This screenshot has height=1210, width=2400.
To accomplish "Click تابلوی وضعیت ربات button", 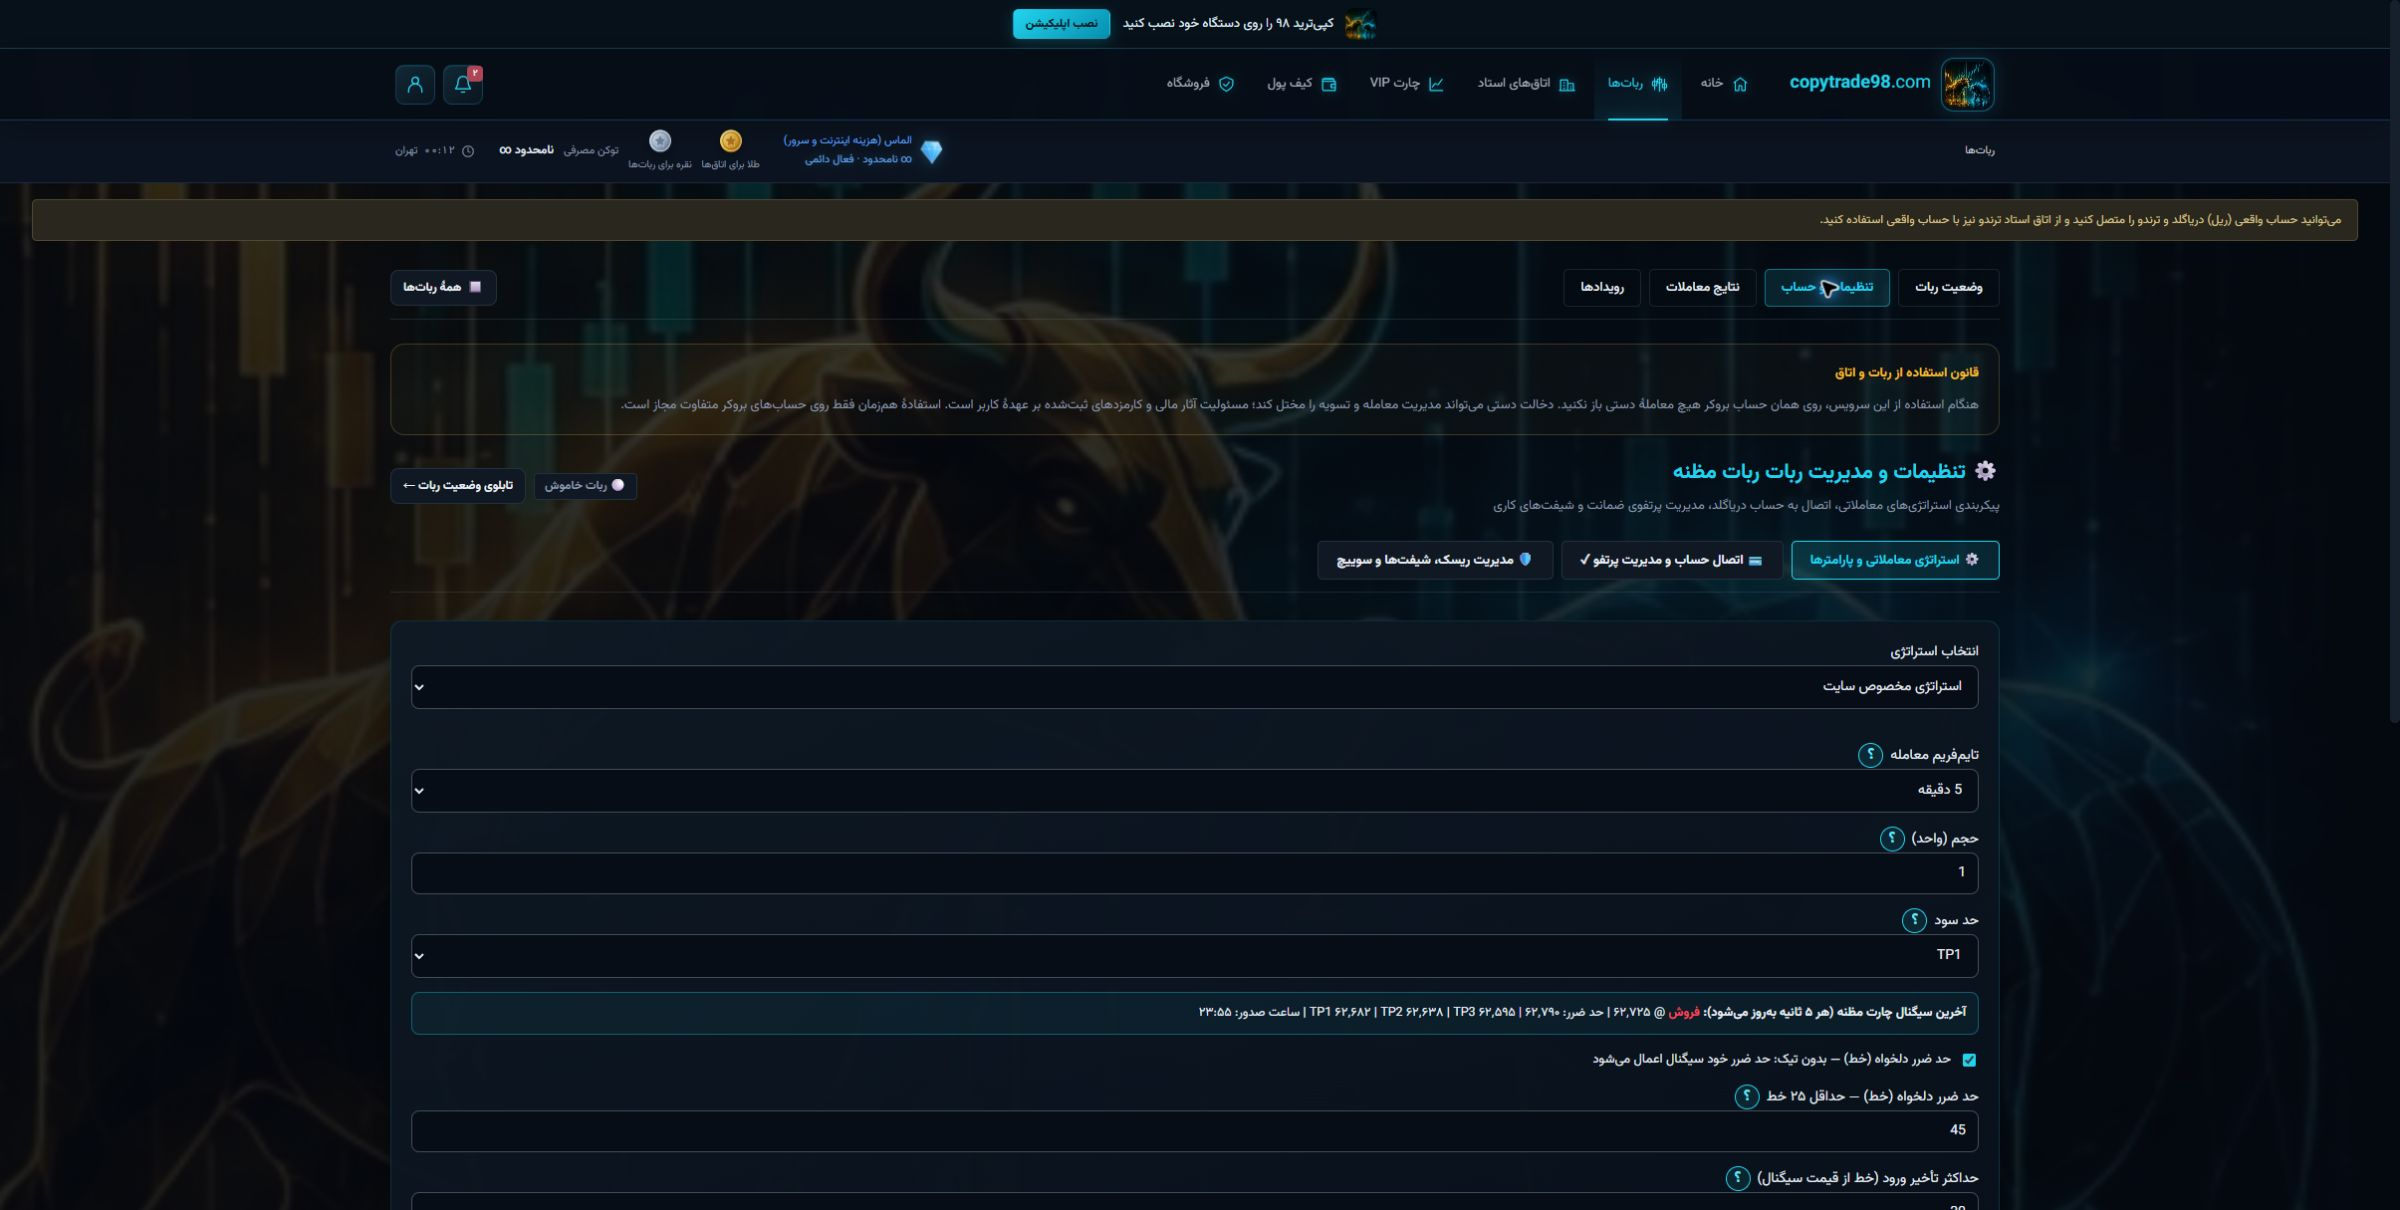I will coord(458,486).
